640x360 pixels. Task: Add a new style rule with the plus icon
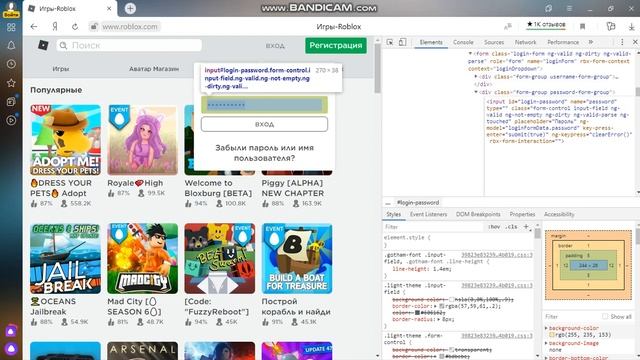point(526,227)
